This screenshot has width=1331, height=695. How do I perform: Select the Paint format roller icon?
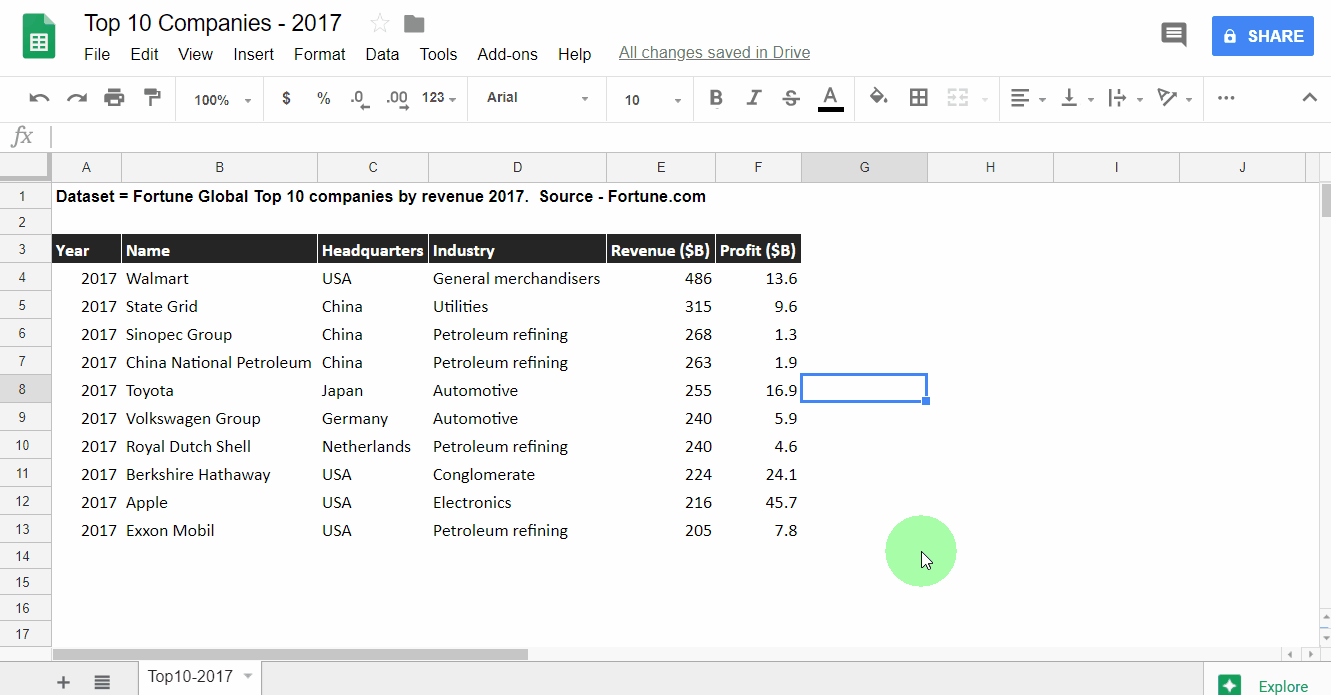pyautogui.click(x=152, y=98)
